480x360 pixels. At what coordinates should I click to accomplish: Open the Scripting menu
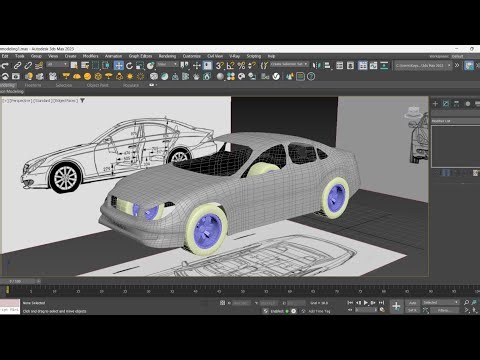tap(254, 56)
